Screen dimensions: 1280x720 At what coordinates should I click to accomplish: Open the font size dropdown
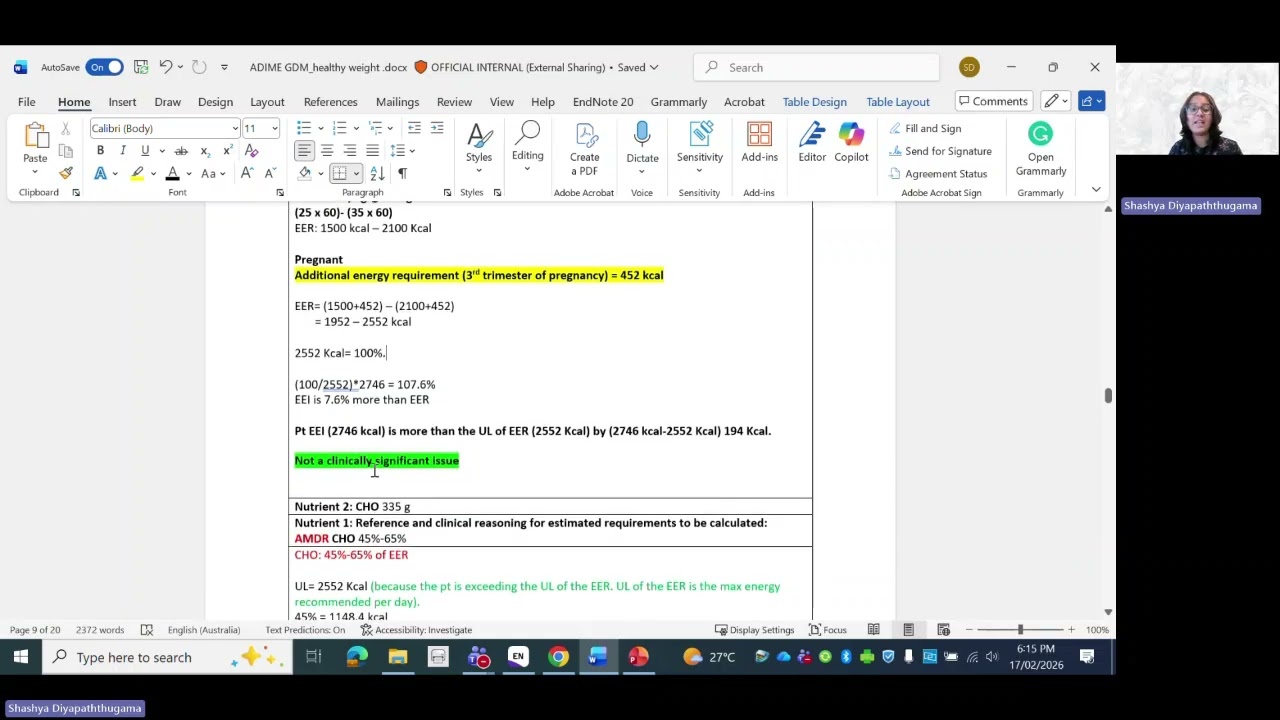click(x=274, y=129)
